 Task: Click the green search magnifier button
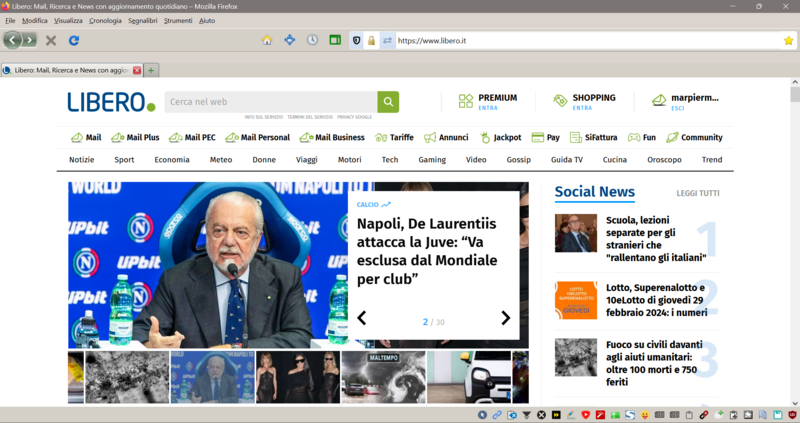coord(388,102)
